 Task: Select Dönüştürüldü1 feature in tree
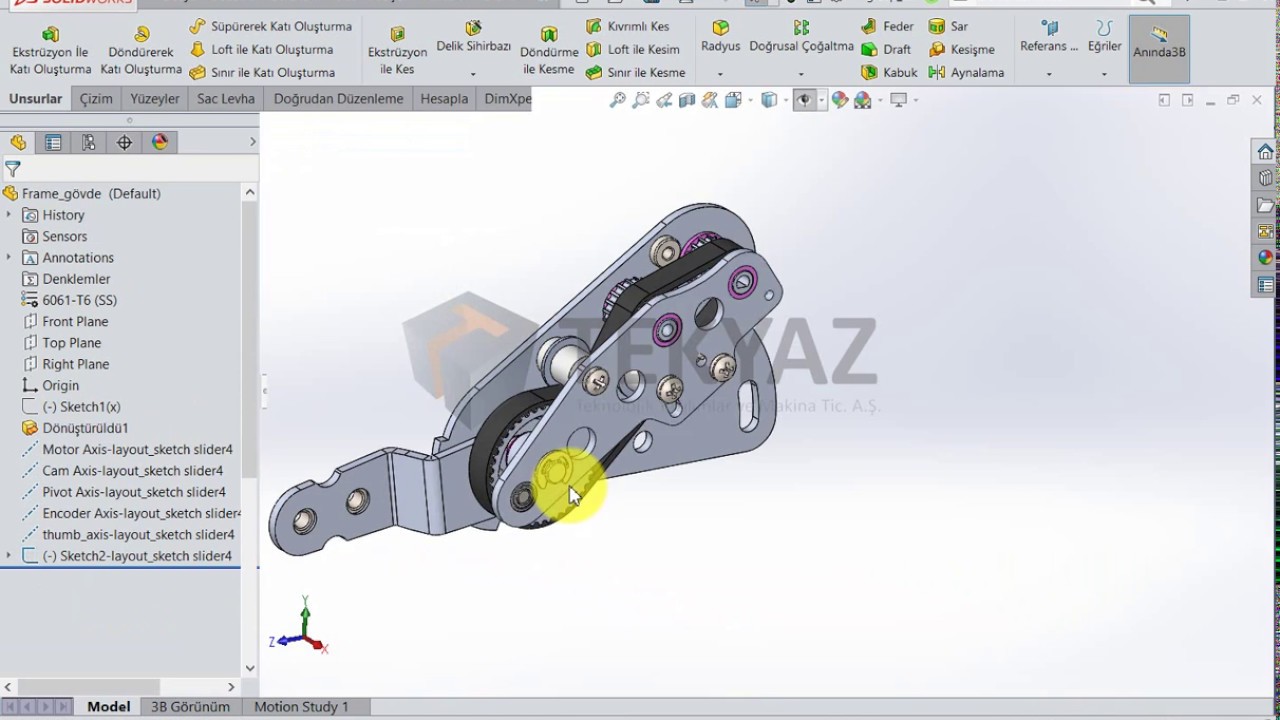coord(85,428)
